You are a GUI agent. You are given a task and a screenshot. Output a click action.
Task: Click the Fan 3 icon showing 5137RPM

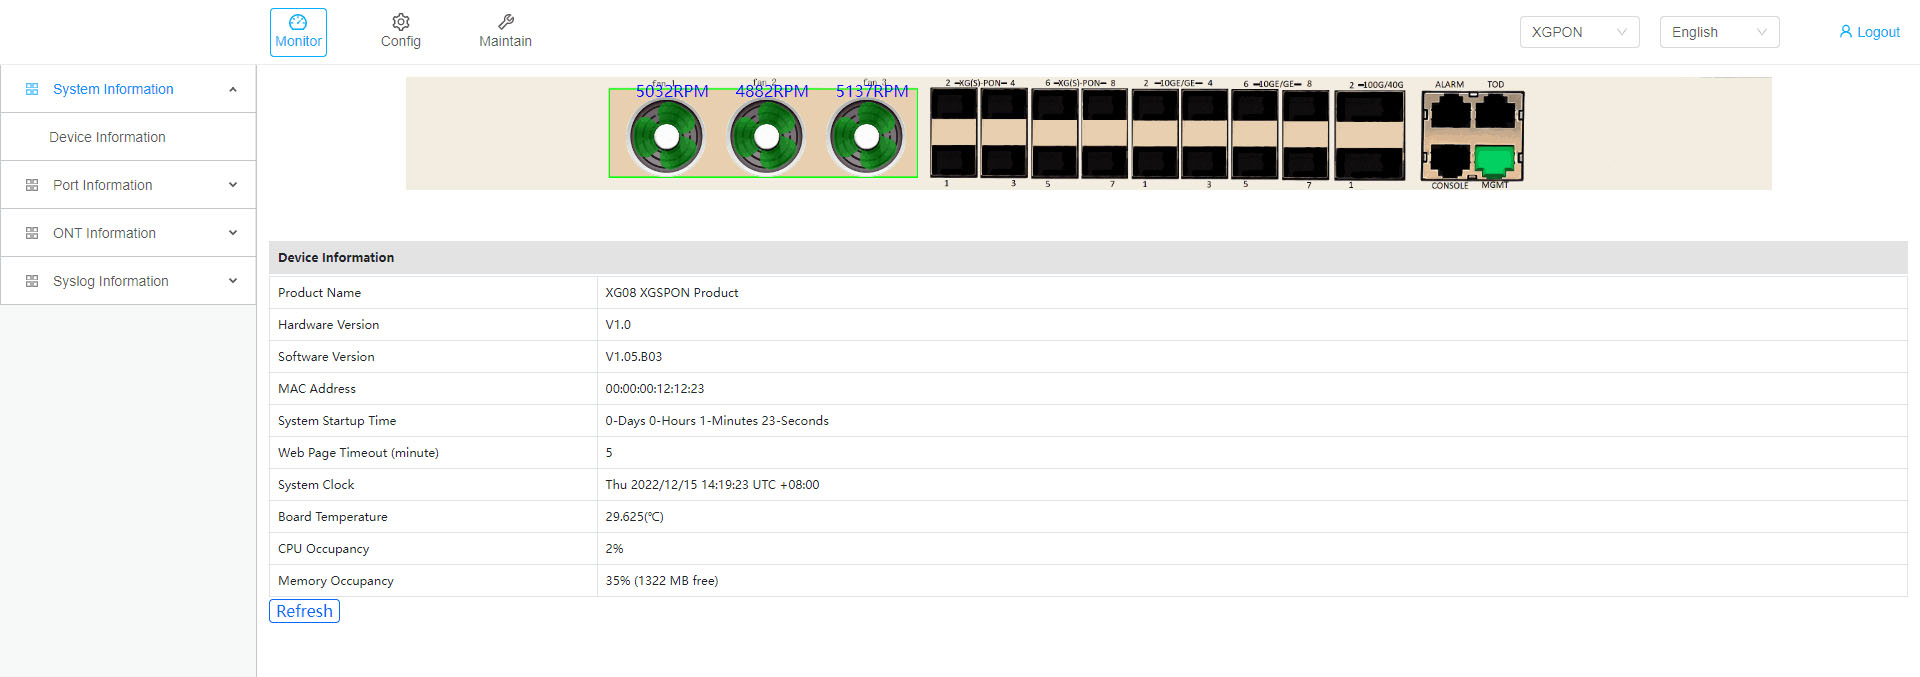click(866, 137)
